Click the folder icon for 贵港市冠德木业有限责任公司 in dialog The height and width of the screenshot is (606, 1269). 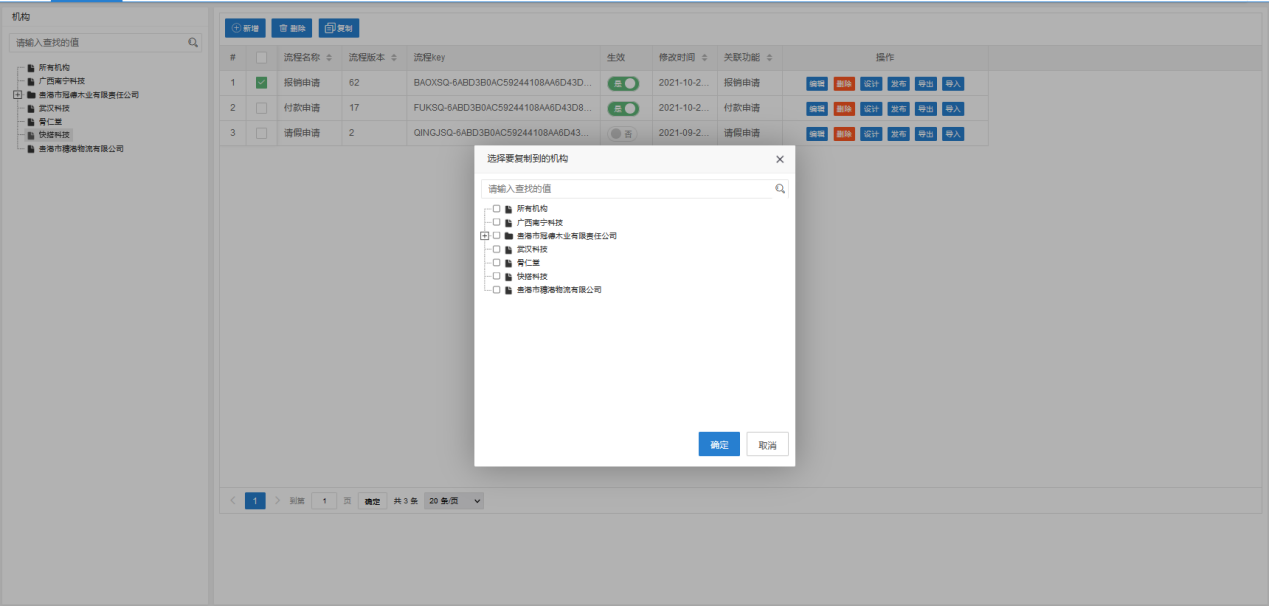point(509,236)
